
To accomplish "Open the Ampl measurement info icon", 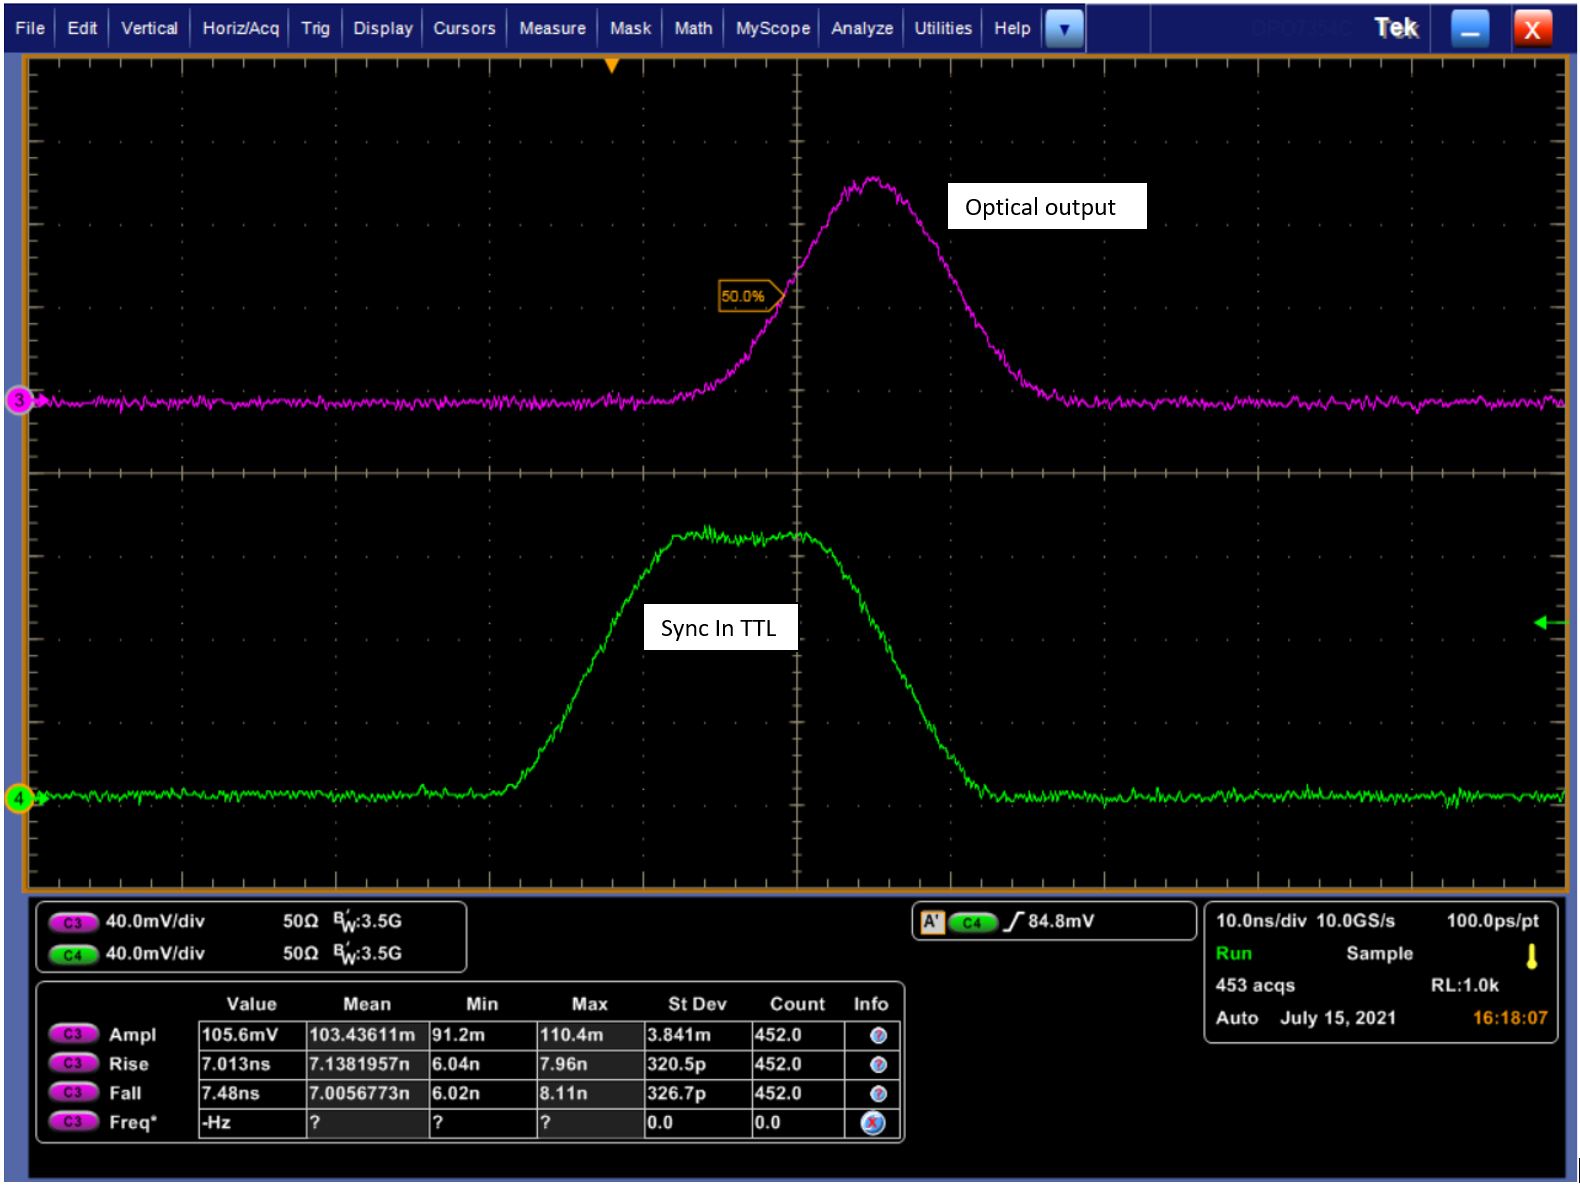I will [878, 1035].
